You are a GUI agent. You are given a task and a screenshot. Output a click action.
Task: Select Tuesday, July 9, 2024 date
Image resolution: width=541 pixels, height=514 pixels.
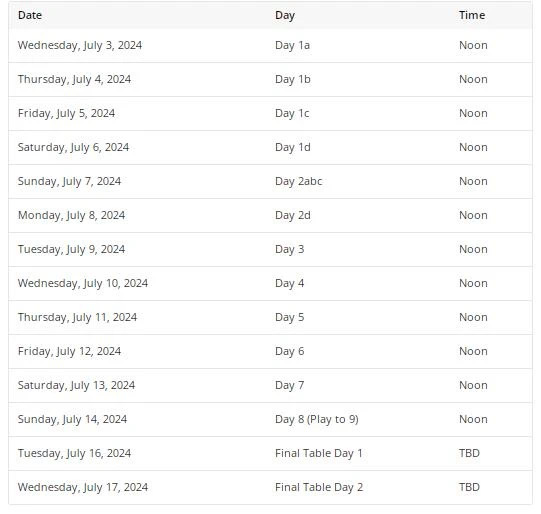pyautogui.click(x=71, y=249)
